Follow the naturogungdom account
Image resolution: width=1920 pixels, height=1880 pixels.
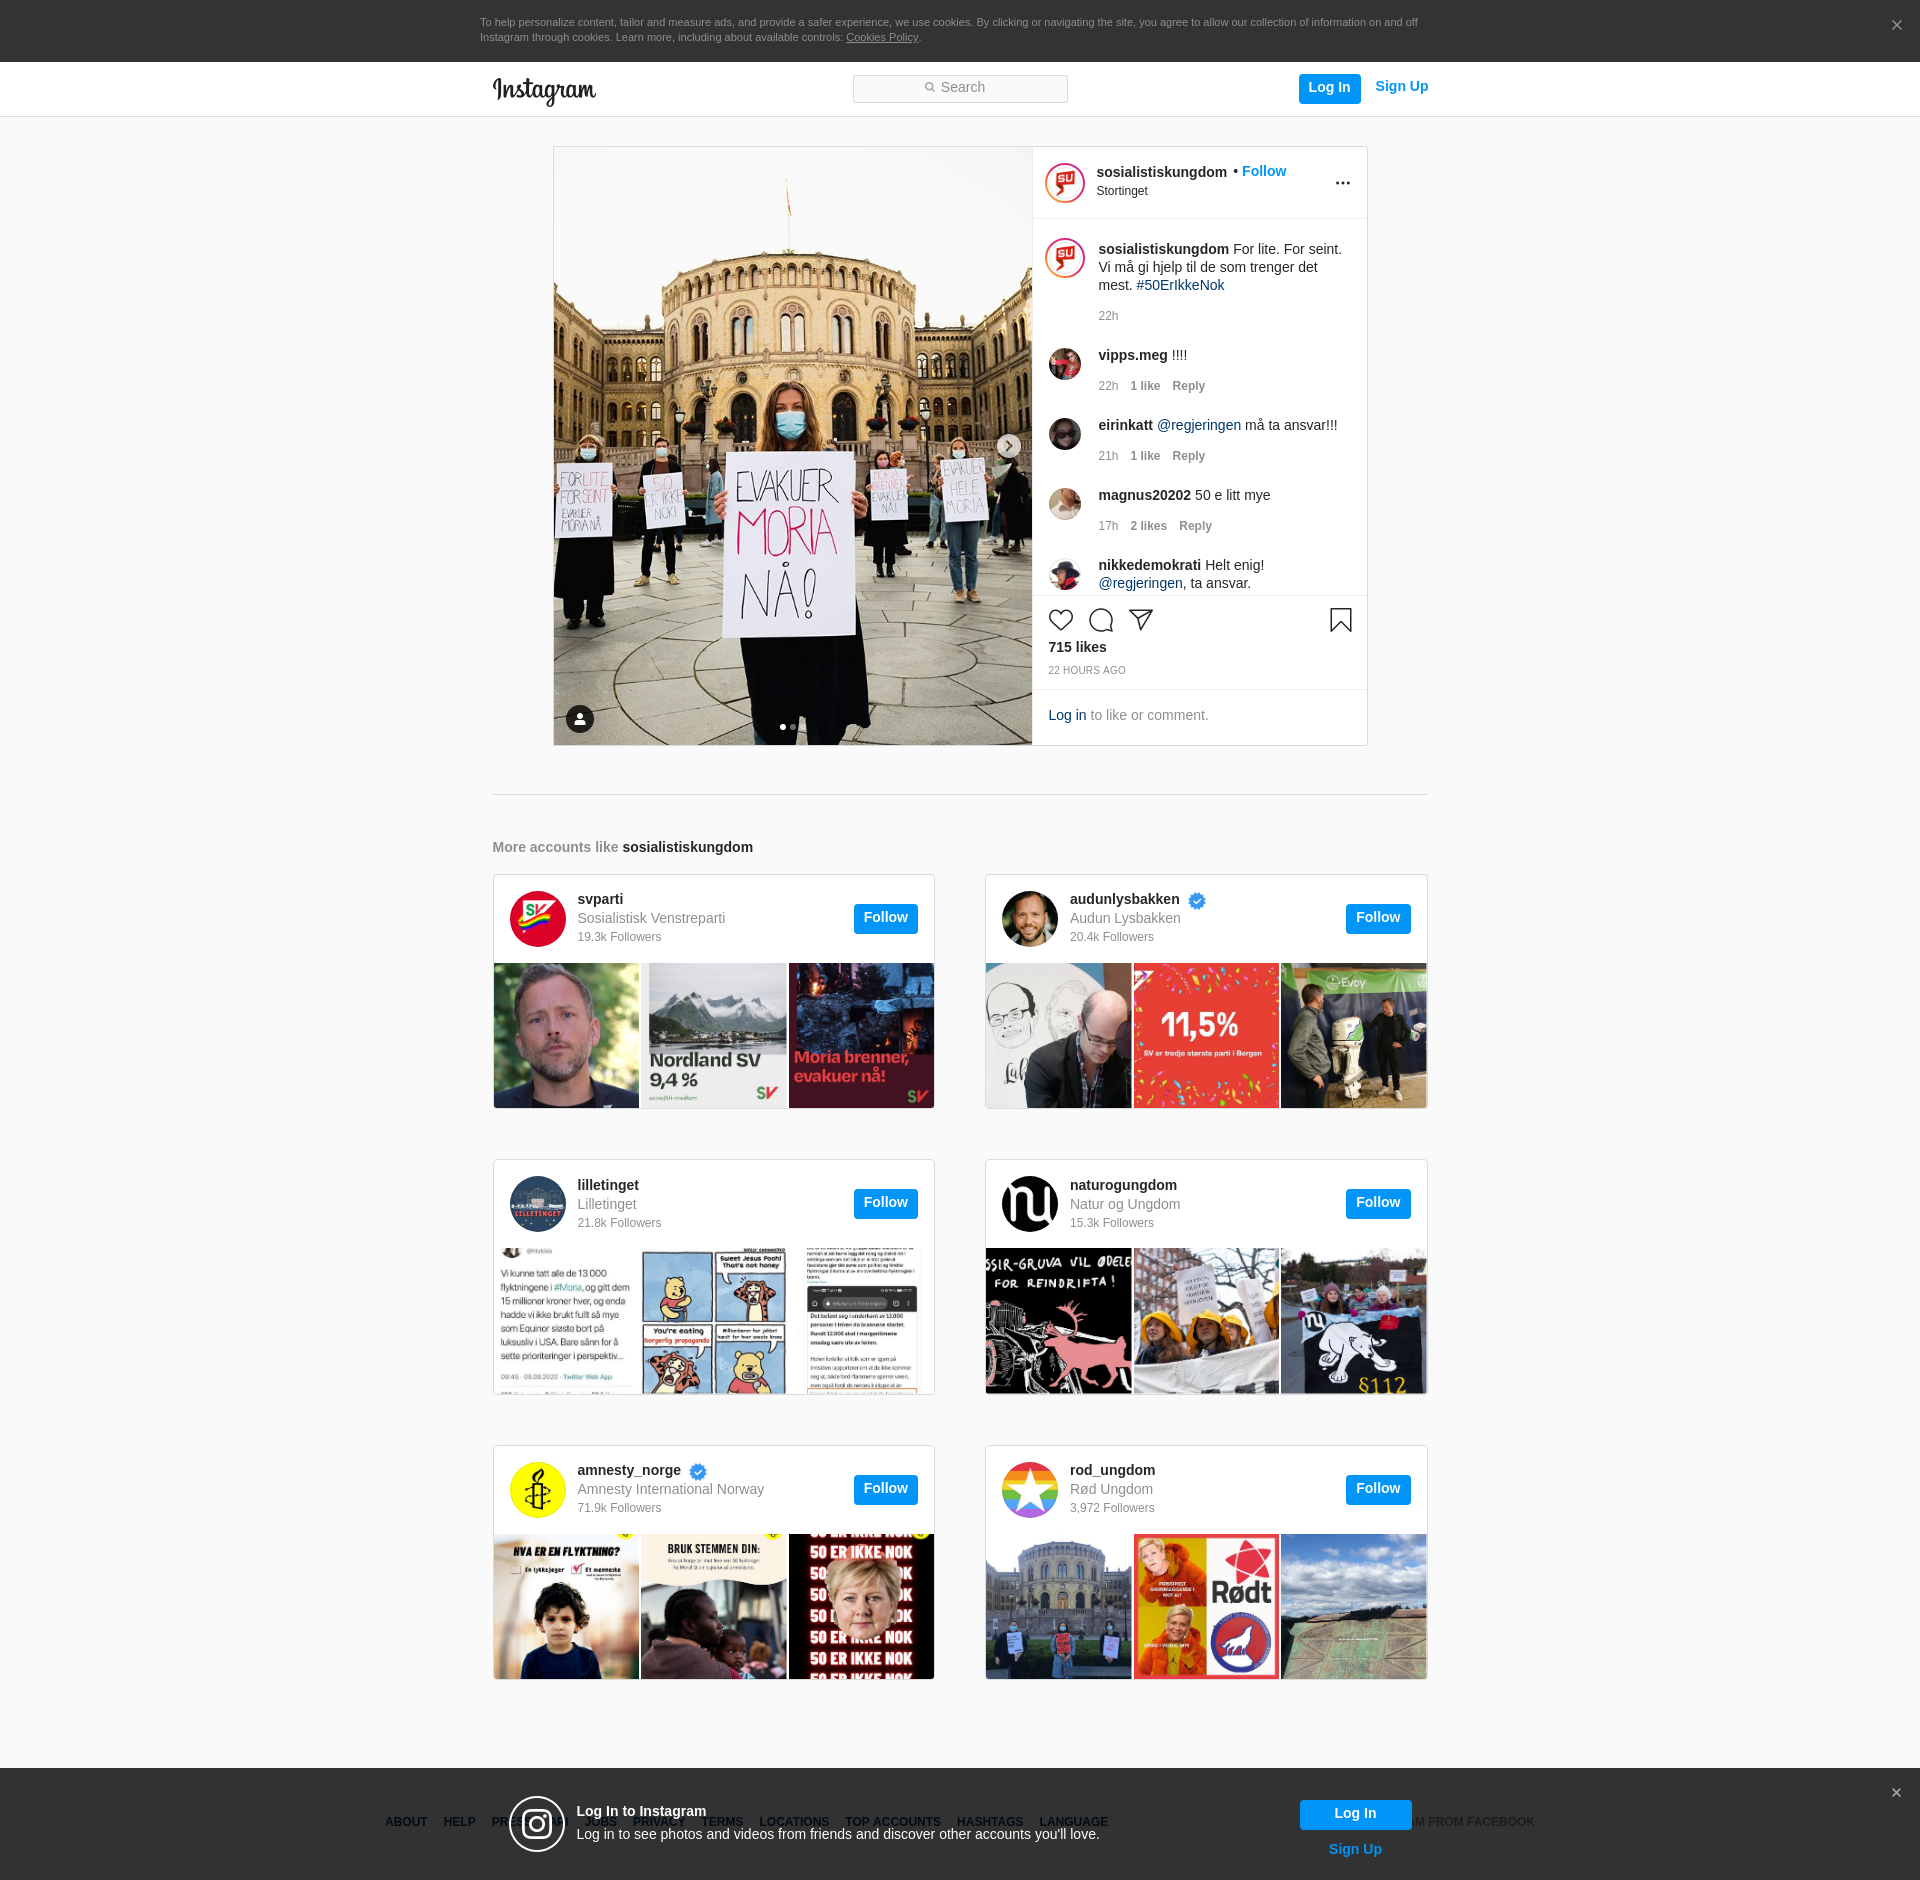(x=1378, y=1203)
